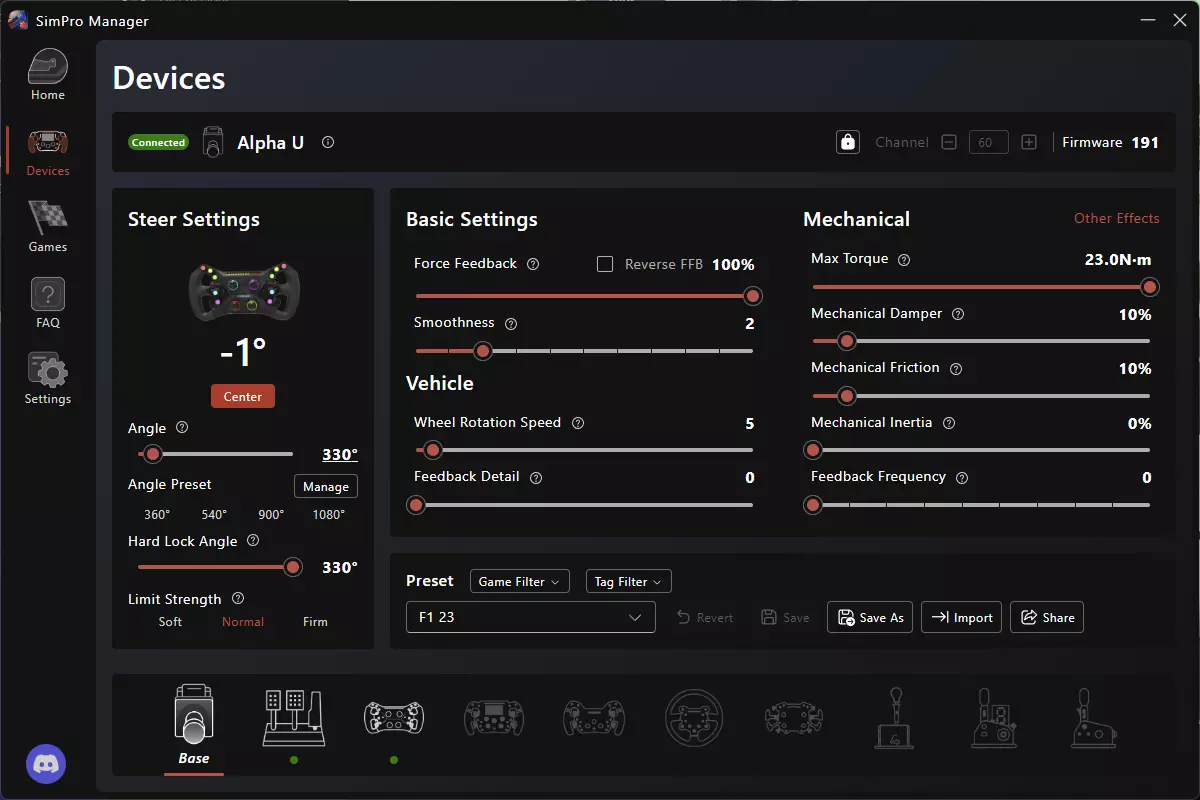Select the active steering wheel with green dot

click(x=394, y=718)
